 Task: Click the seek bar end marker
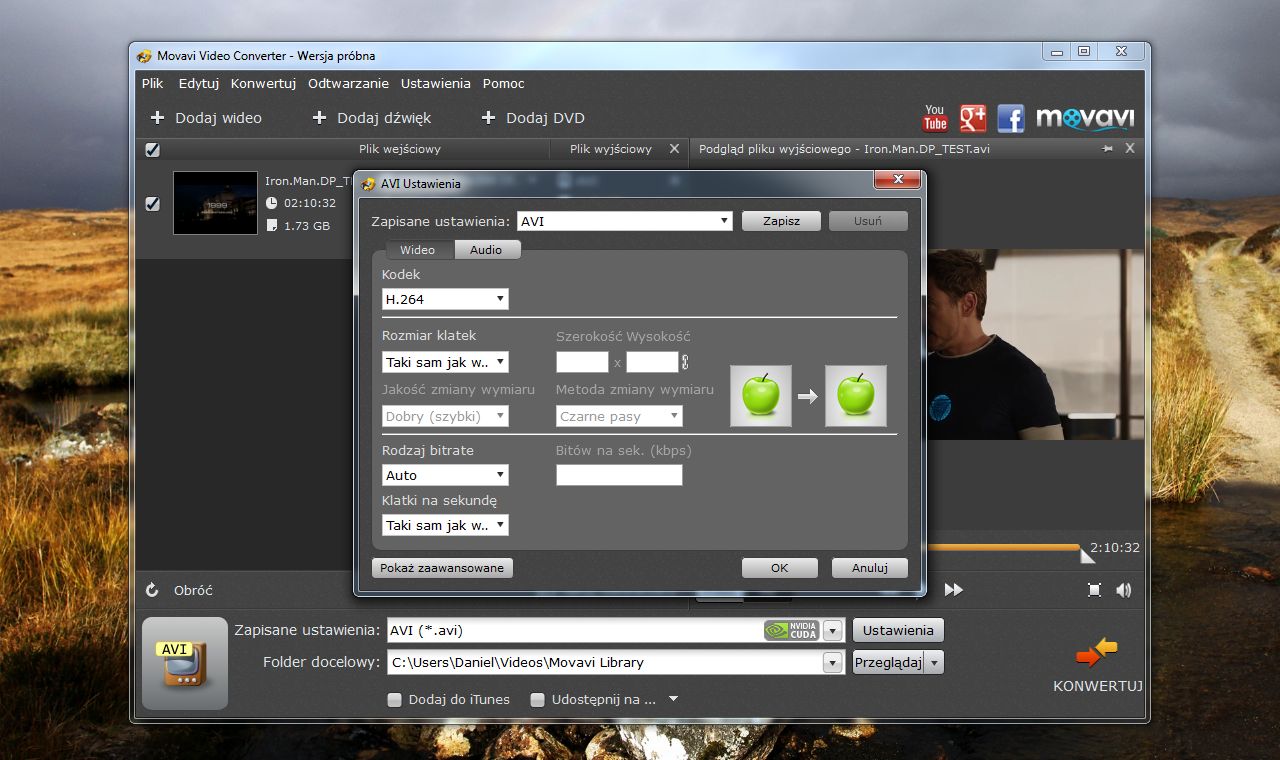coord(1088,555)
